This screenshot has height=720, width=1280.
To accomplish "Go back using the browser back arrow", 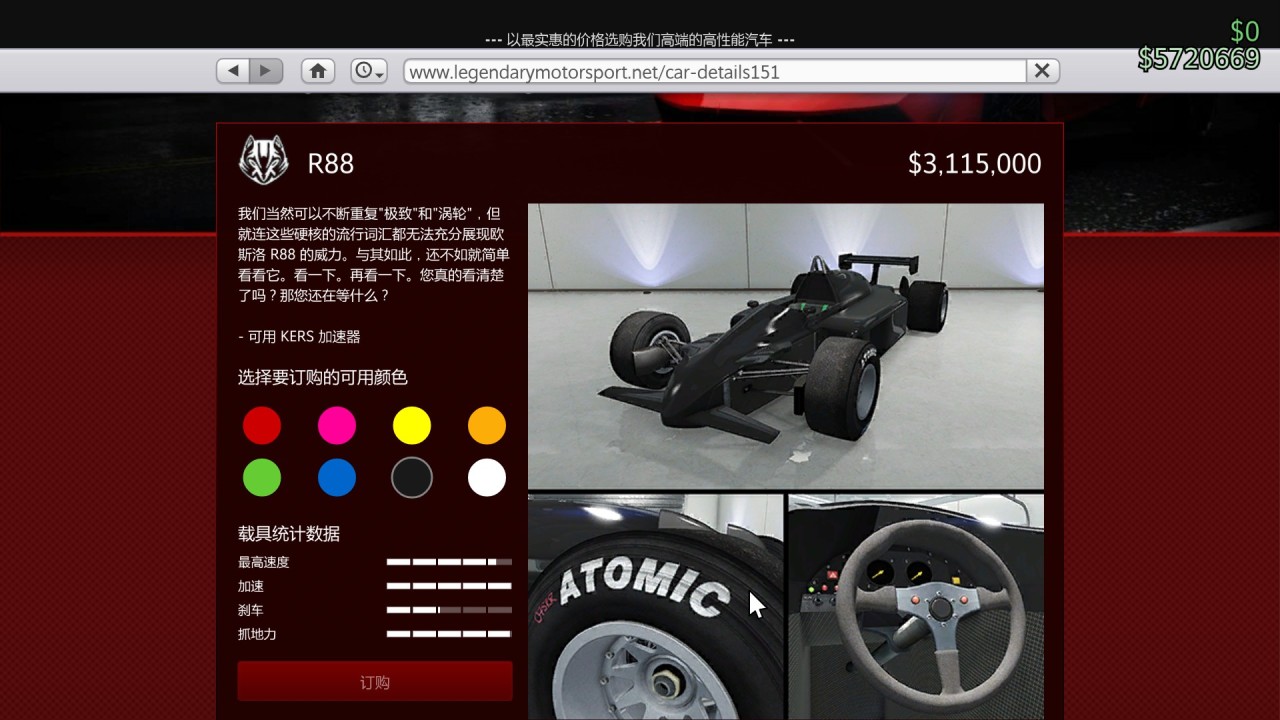I will point(233,71).
